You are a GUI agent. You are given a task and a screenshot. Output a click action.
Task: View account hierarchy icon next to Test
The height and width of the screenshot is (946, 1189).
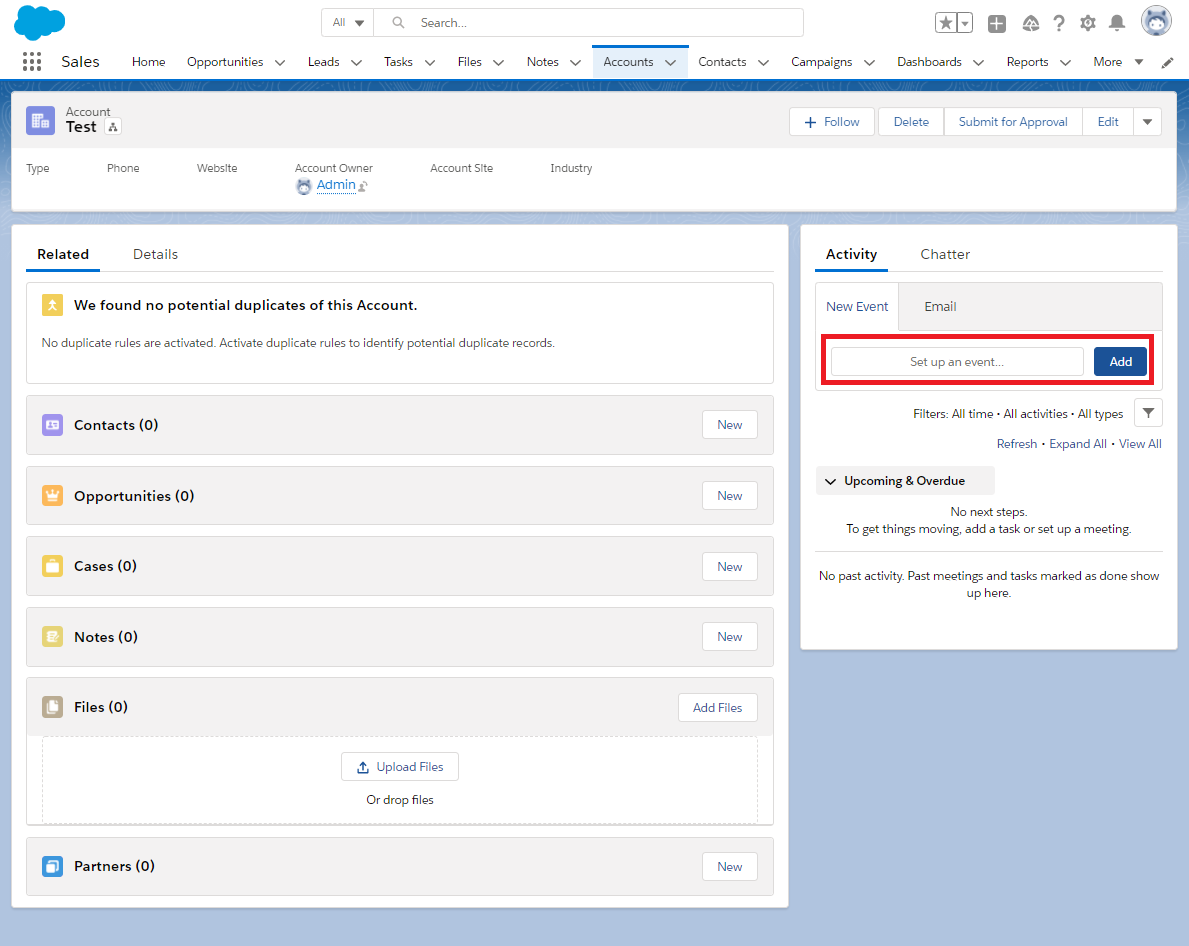pos(113,127)
